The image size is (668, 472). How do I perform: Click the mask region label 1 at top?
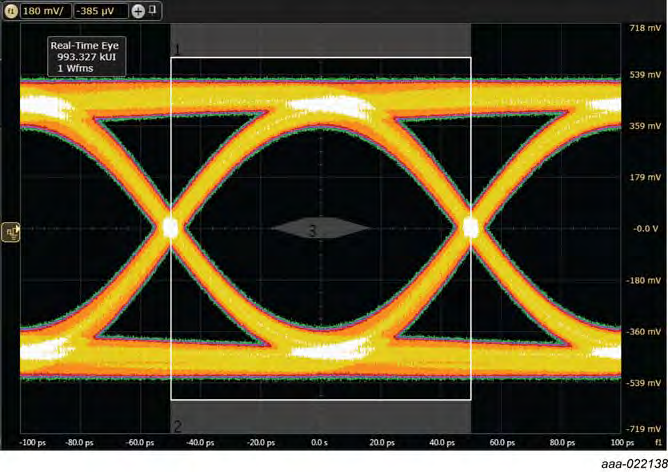click(x=177, y=49)
